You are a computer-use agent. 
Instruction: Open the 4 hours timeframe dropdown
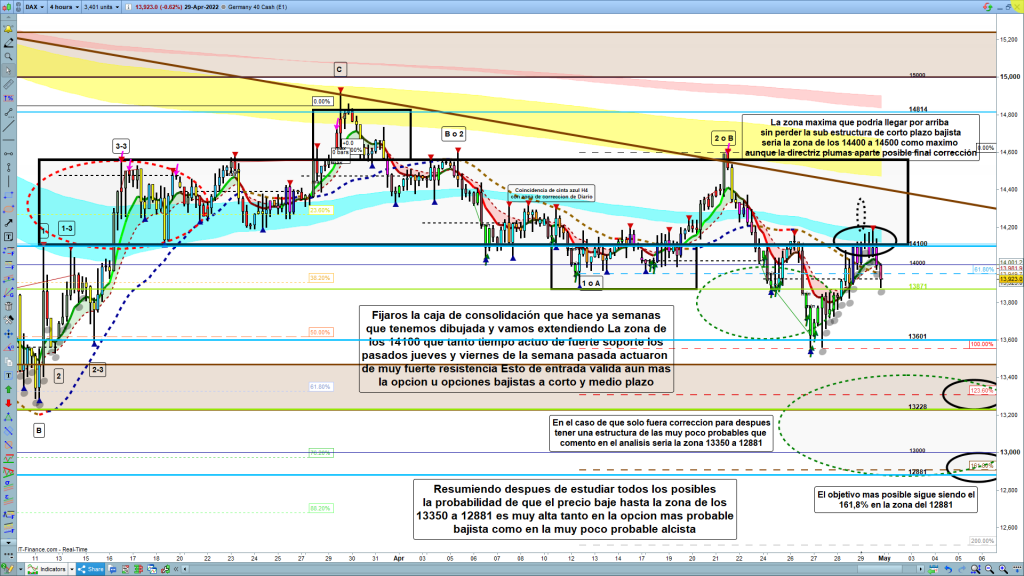click(64, 7)
